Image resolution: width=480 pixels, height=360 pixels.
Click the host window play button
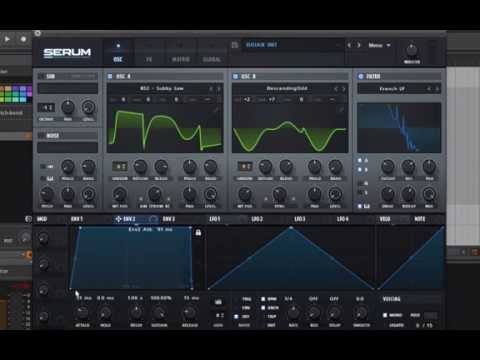tap(7, 39)
